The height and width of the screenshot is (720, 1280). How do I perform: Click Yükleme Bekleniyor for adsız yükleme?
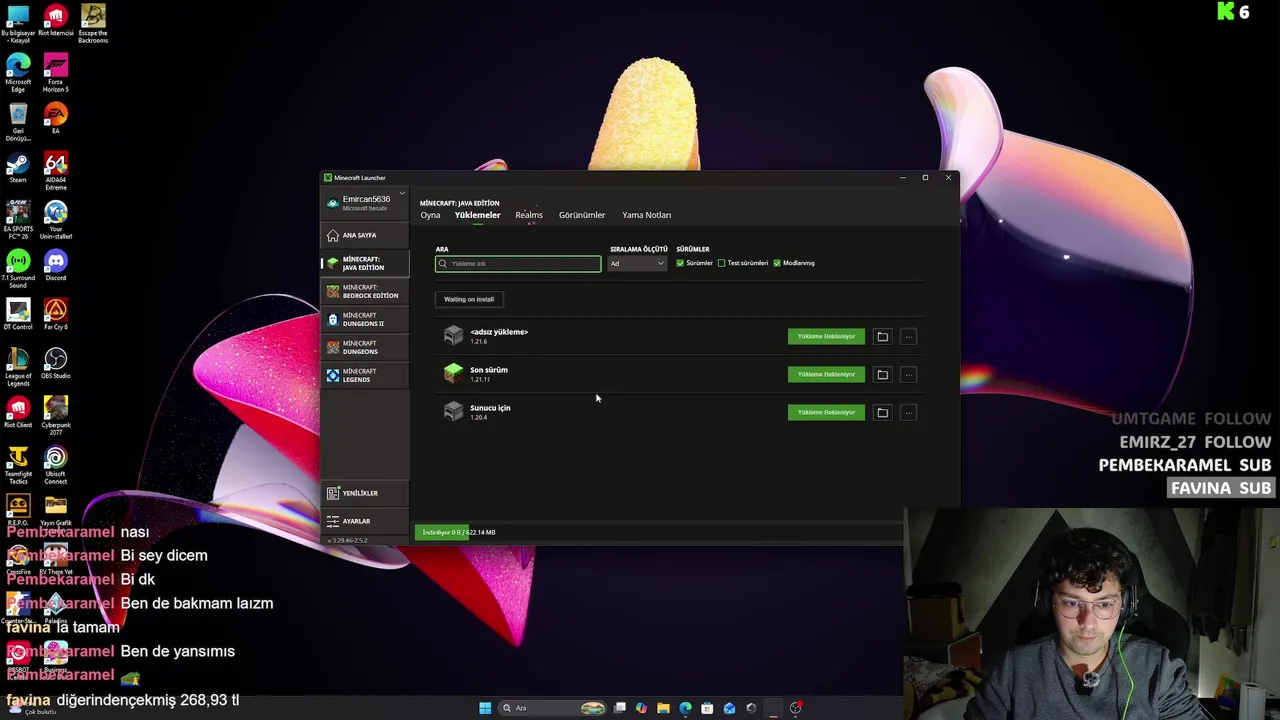[826, 337]
